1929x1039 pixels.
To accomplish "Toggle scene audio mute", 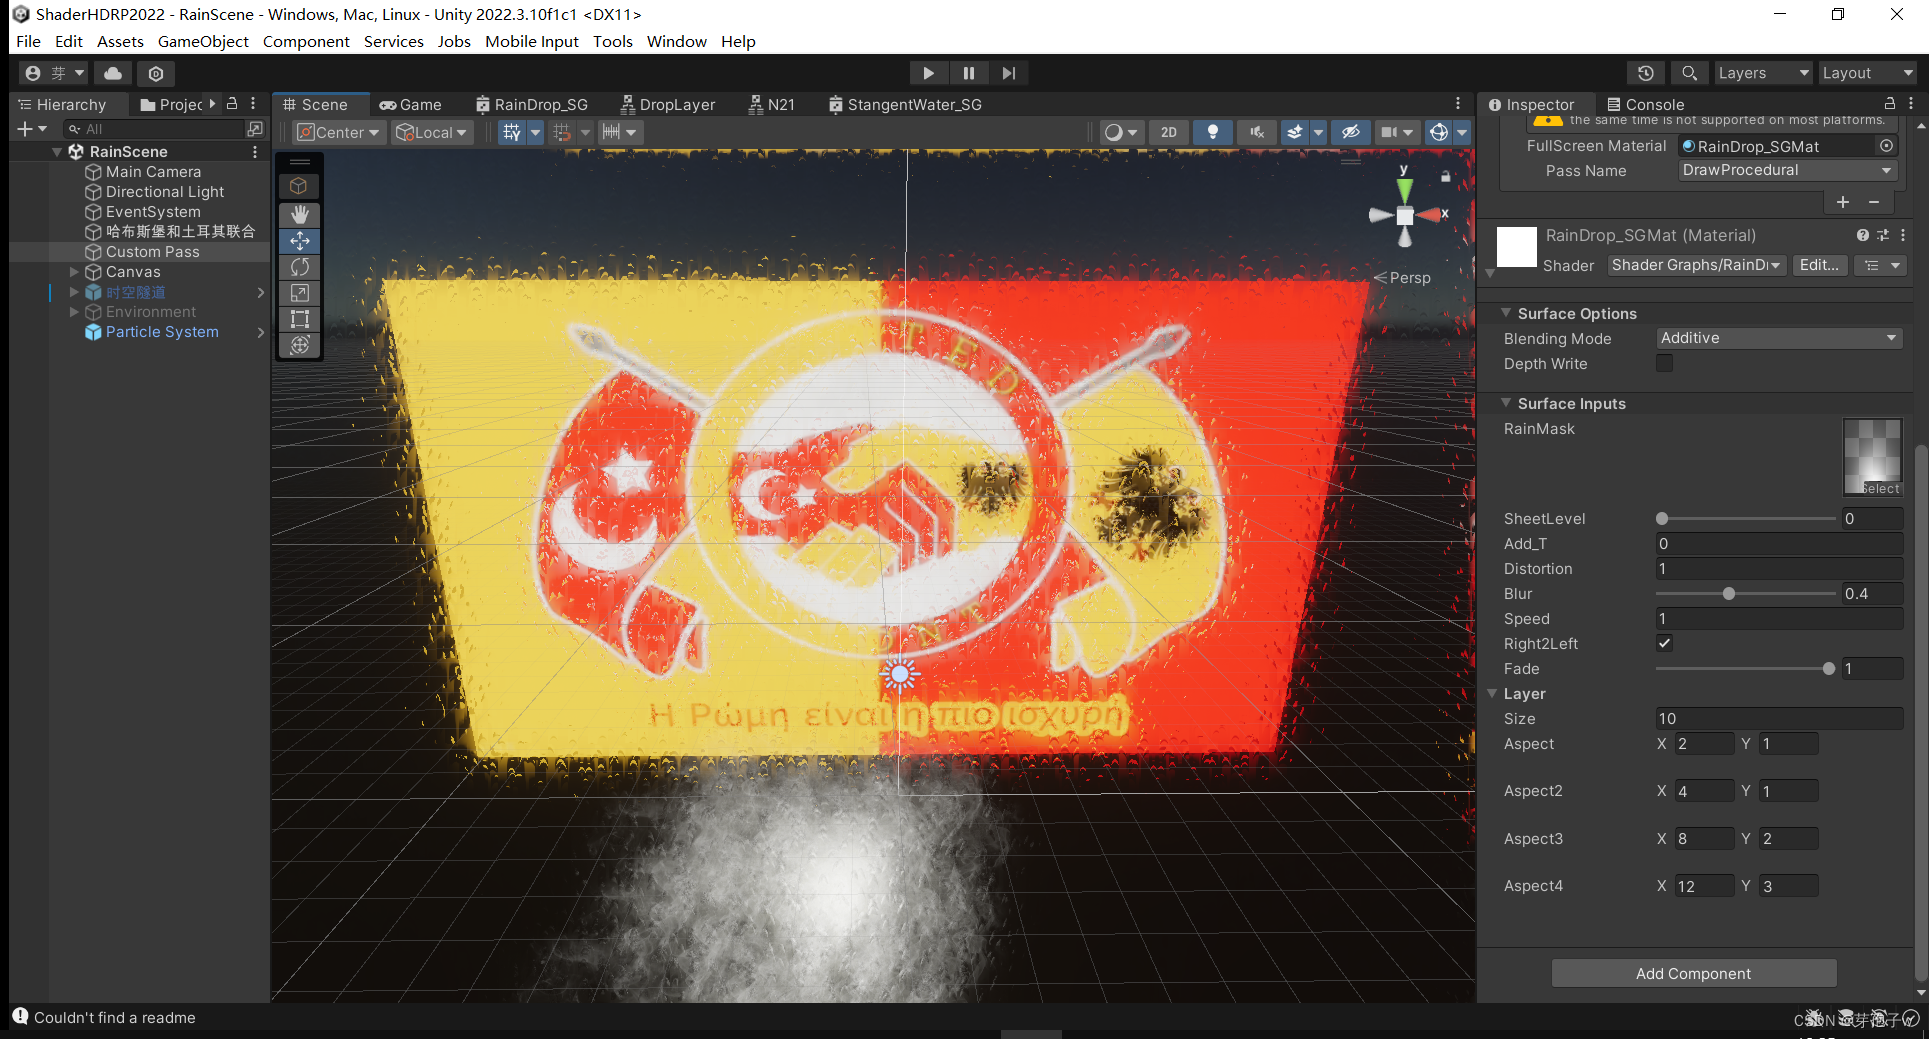I will 1256,132.
